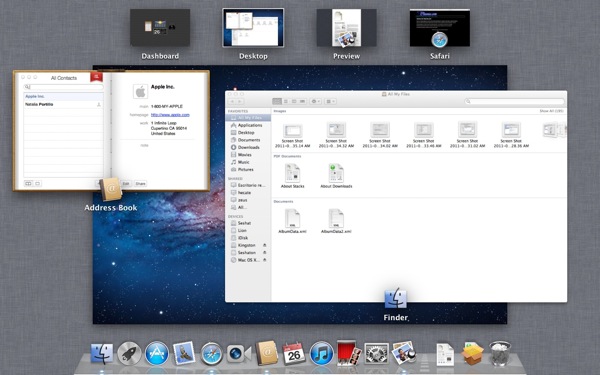
Task: Open Photo Booth icon in Dock
Action: (349, 353)
